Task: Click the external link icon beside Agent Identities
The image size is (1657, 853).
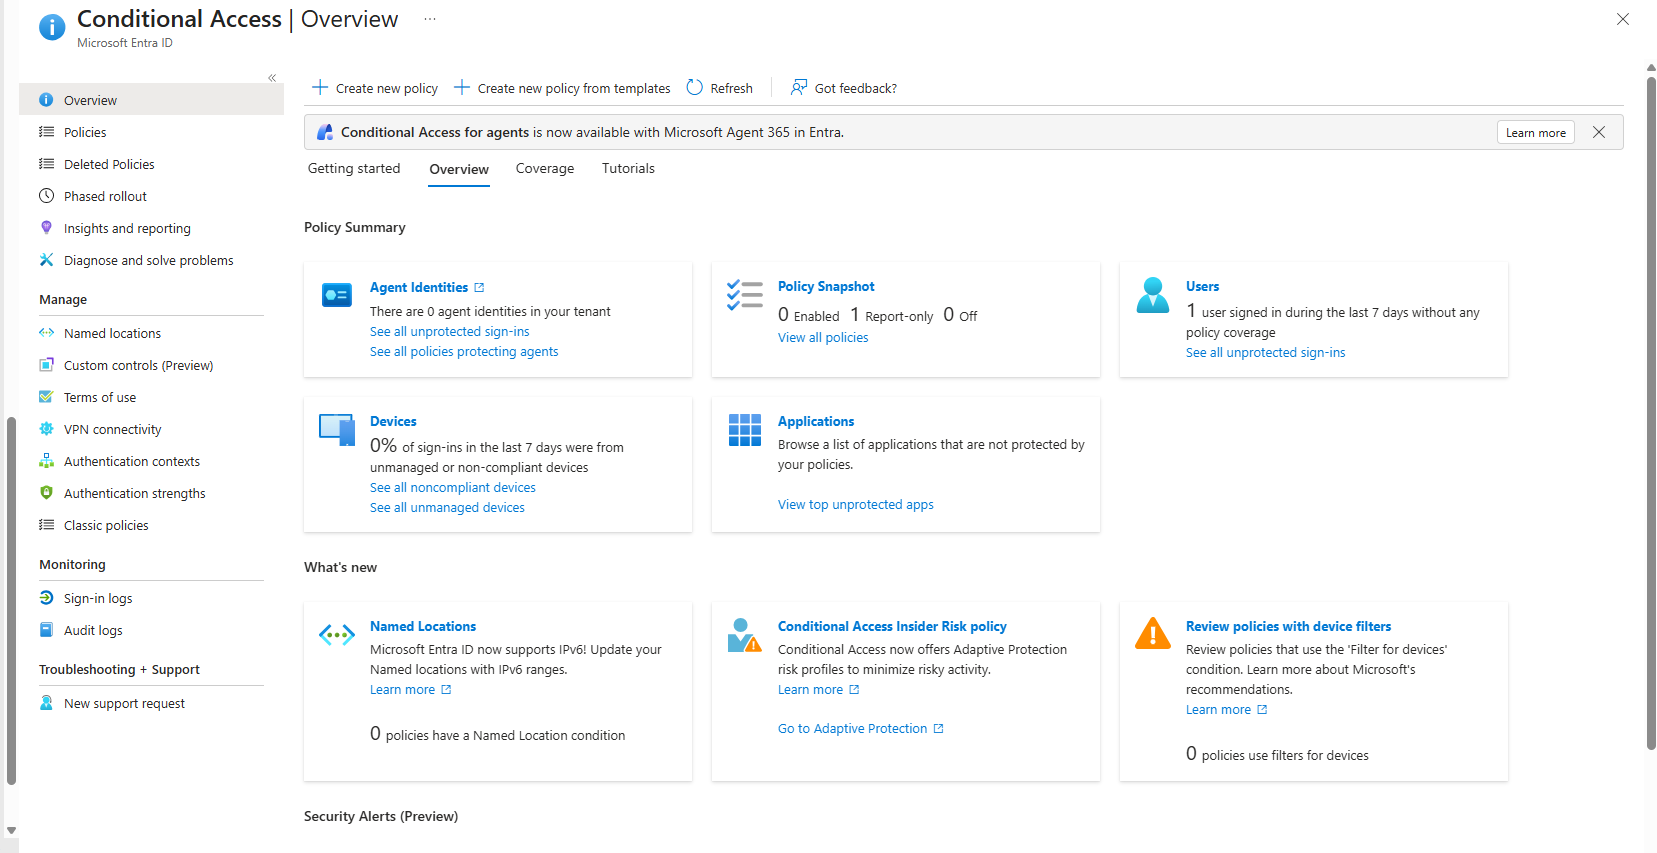Action: click(479, 287)
